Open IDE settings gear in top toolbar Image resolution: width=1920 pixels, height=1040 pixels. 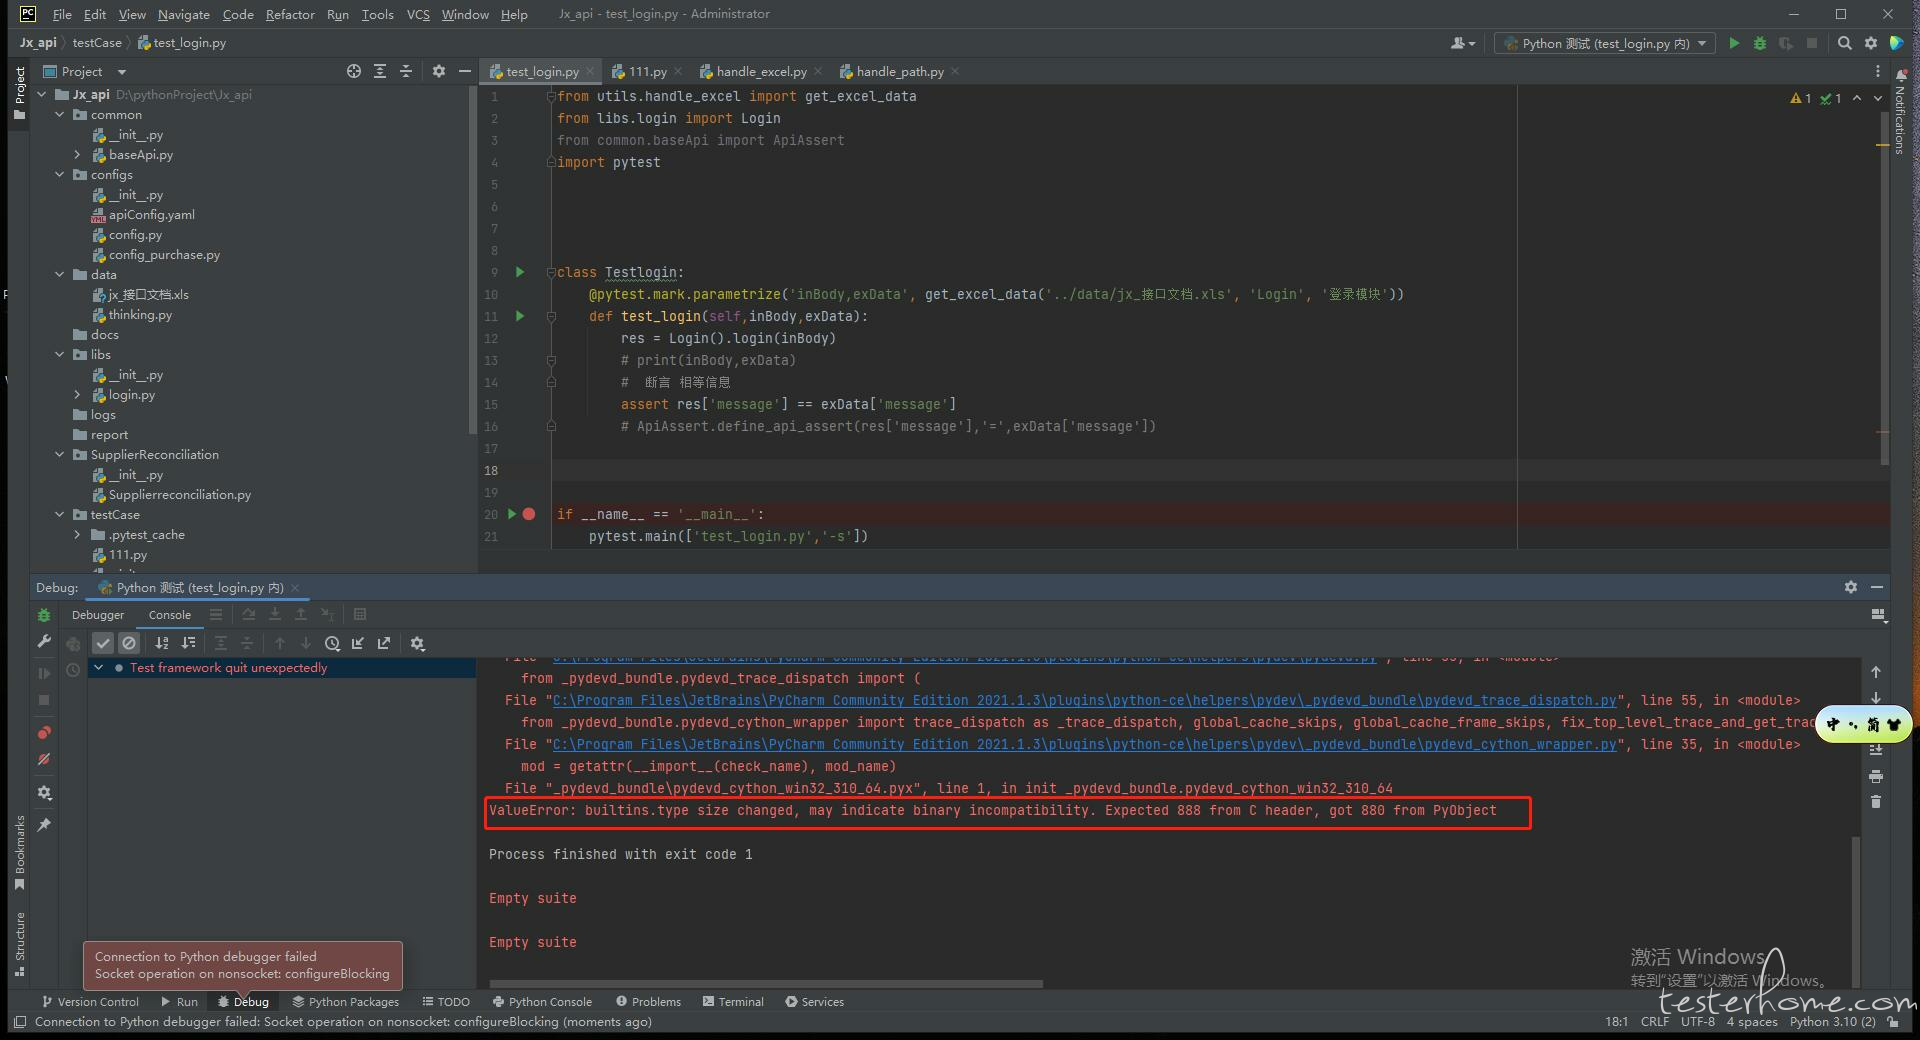click(x=1871, y=43)
